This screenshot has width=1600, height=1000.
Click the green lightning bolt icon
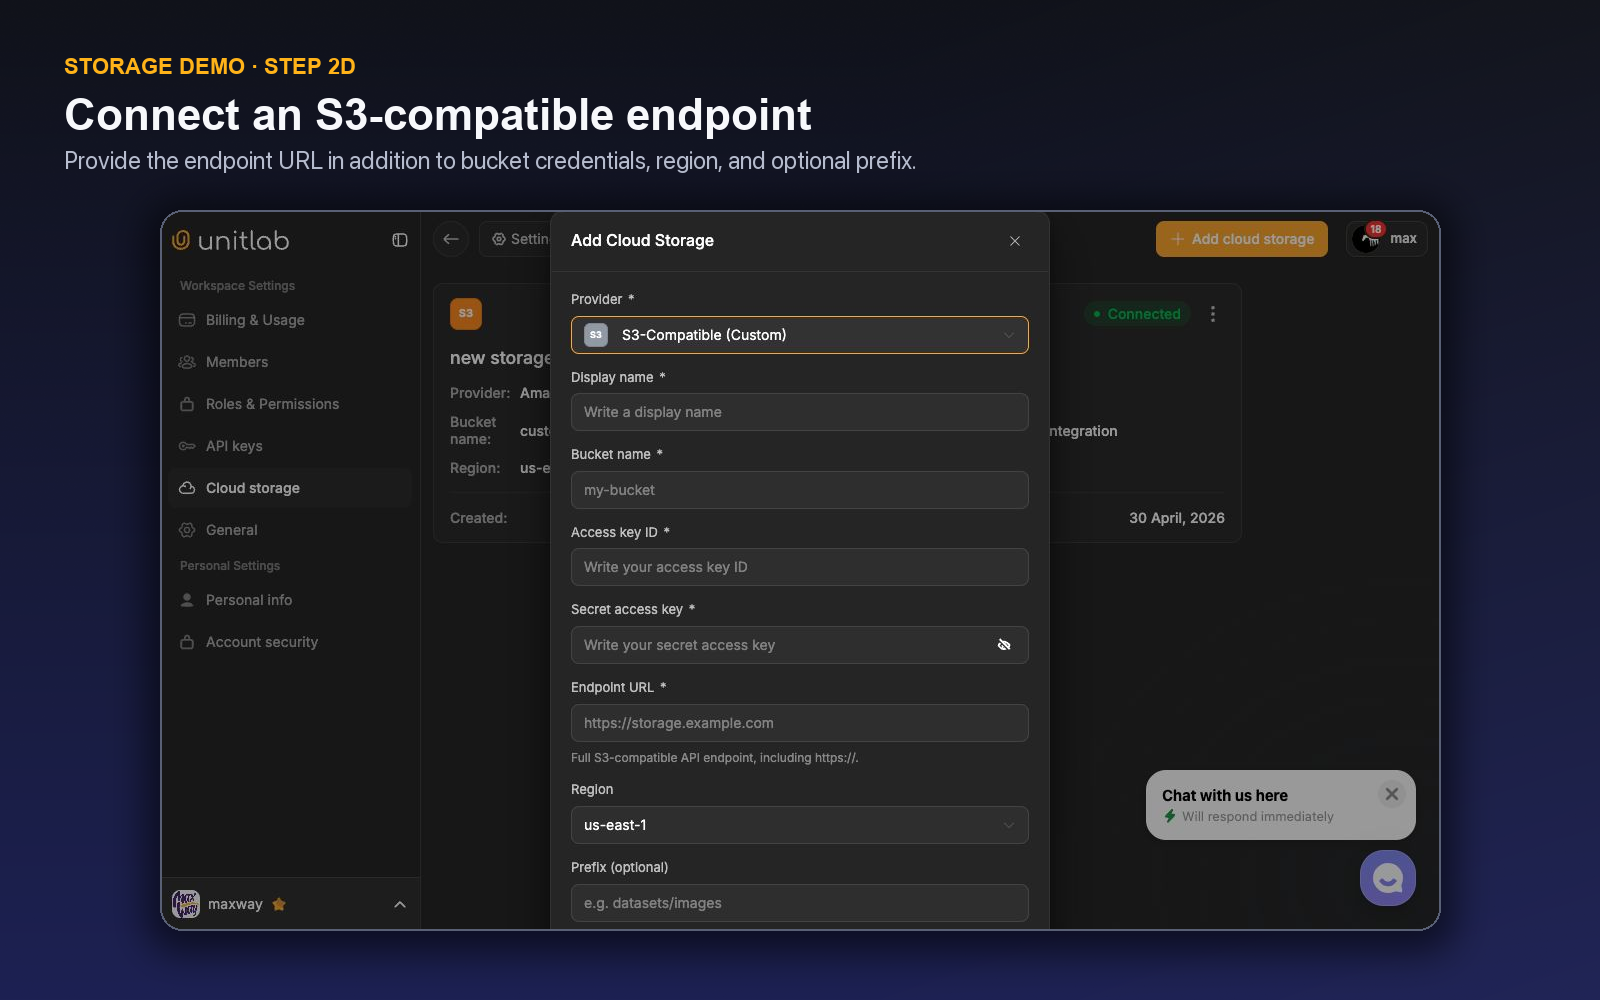coord(1170,816)
